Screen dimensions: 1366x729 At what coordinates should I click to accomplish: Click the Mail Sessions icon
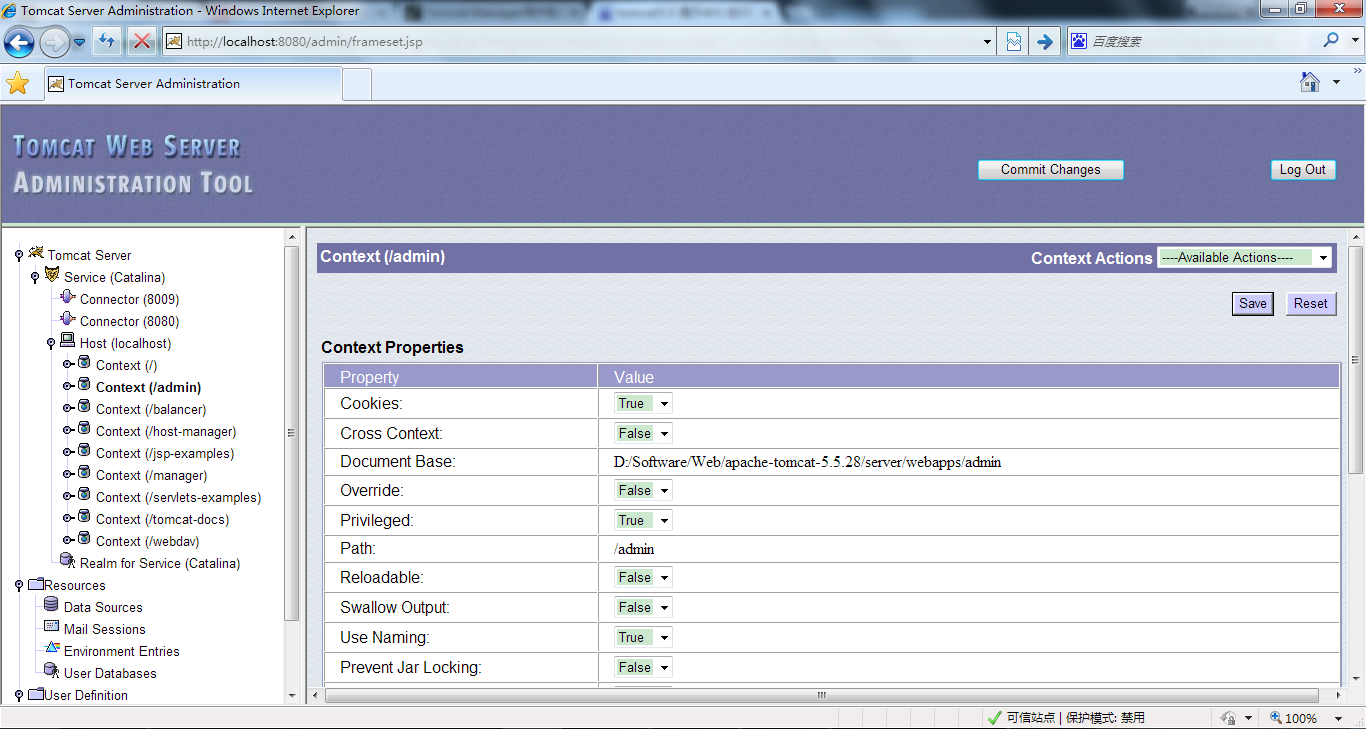[52, 627]
